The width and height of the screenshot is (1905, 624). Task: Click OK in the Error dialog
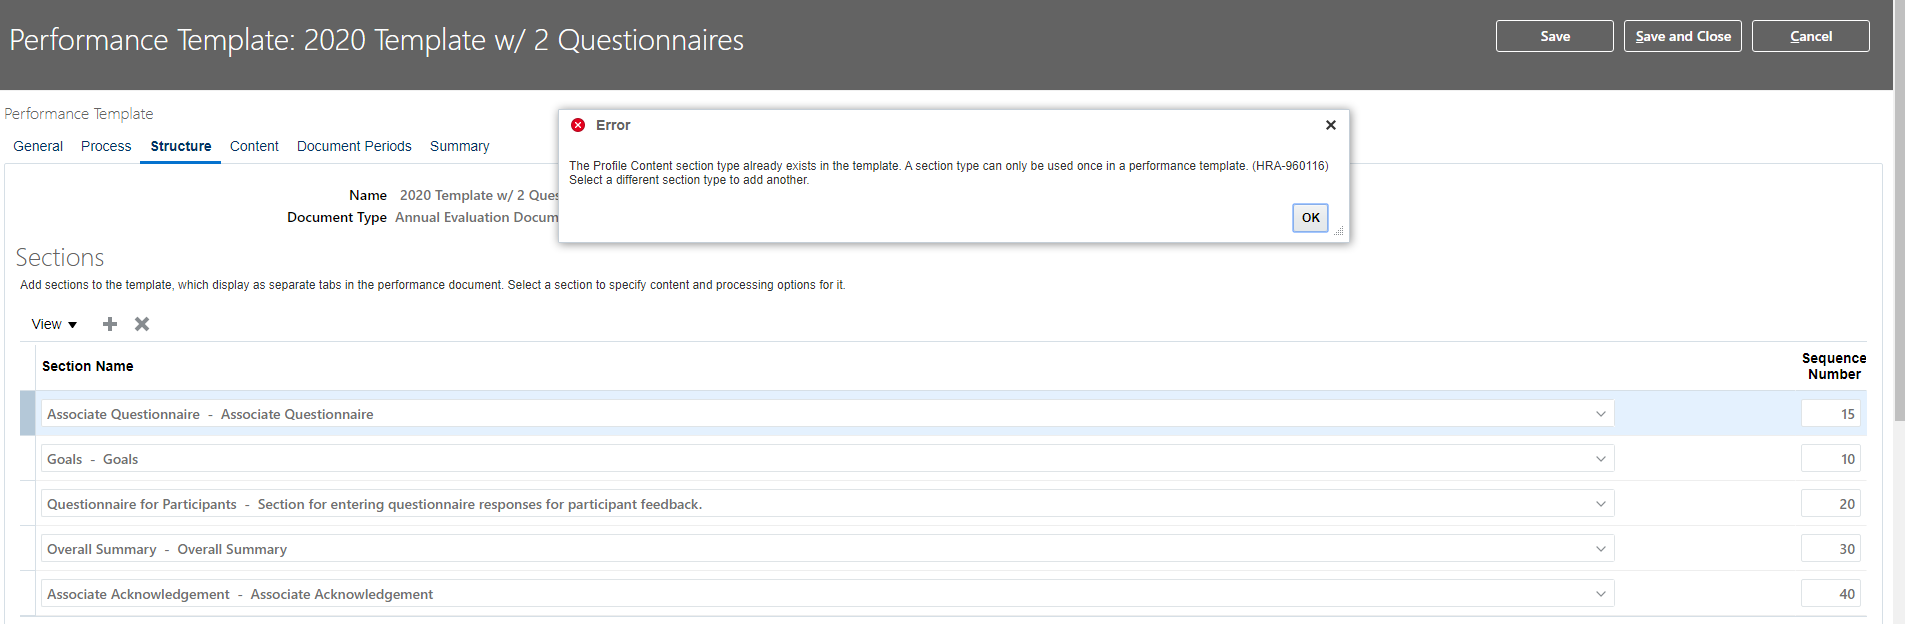1310,218
